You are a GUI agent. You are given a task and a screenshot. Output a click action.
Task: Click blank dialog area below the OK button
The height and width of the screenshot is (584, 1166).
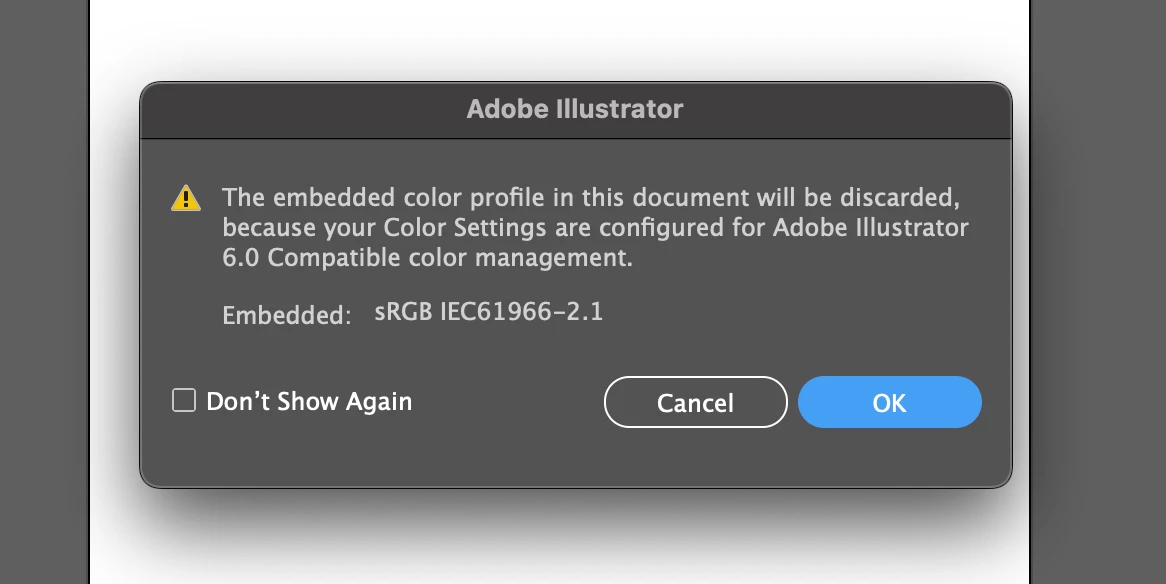point(889,458)
